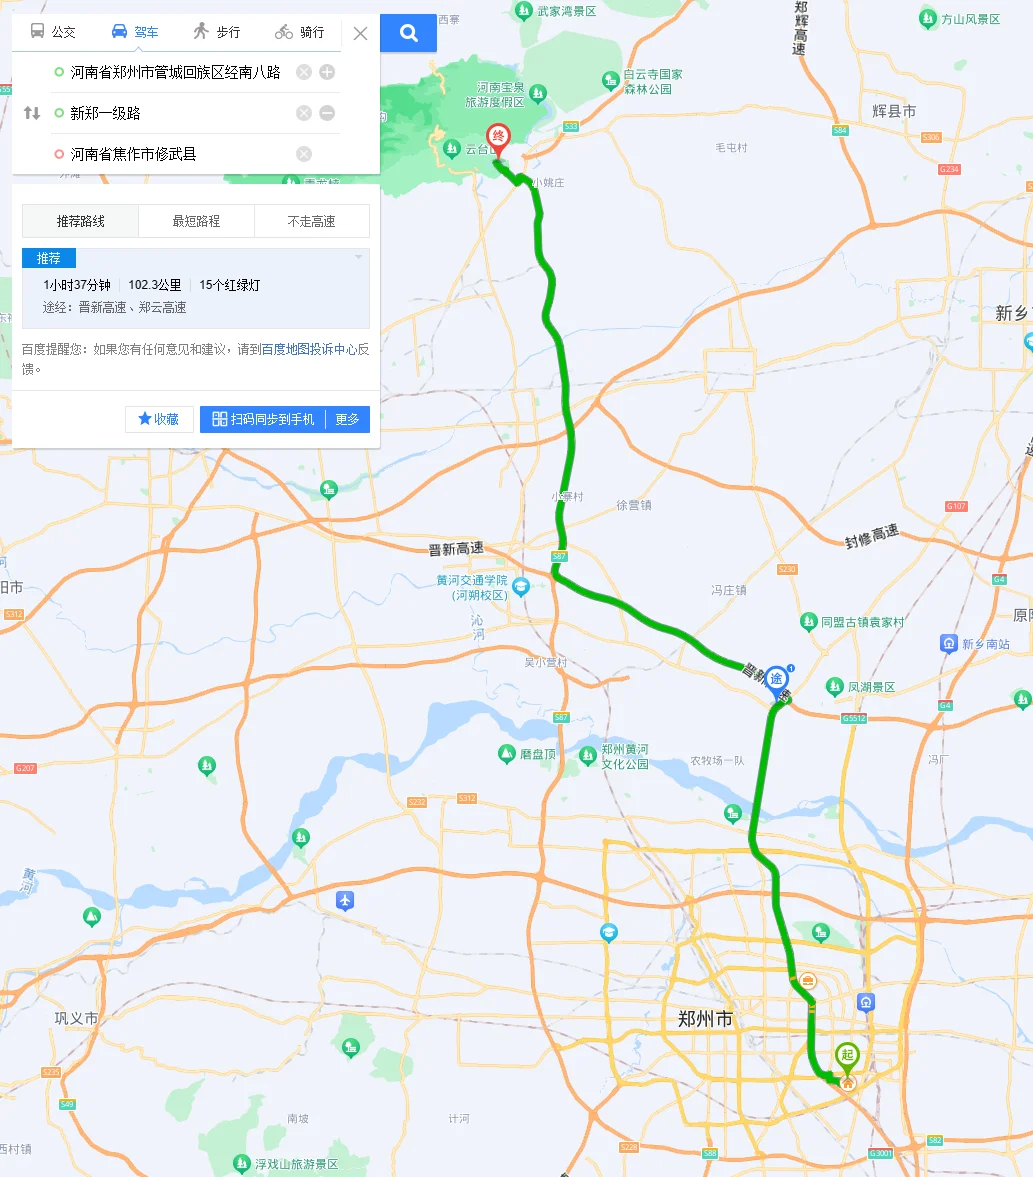Image resolution: width=1033 pixels, height=1177 pixels.
Task: Click the blue search magnifier button
Action: pyautogui.click(x=408, y=33)
